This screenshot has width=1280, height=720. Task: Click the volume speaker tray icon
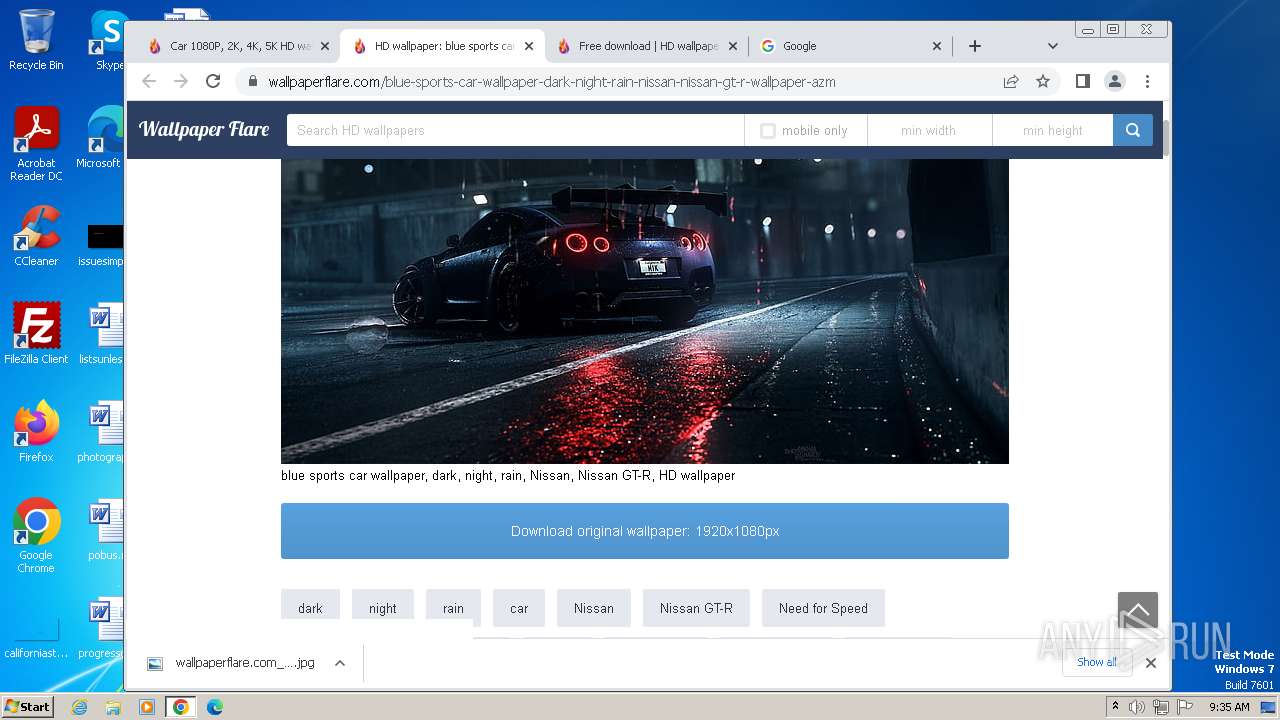click(1137, 707)
